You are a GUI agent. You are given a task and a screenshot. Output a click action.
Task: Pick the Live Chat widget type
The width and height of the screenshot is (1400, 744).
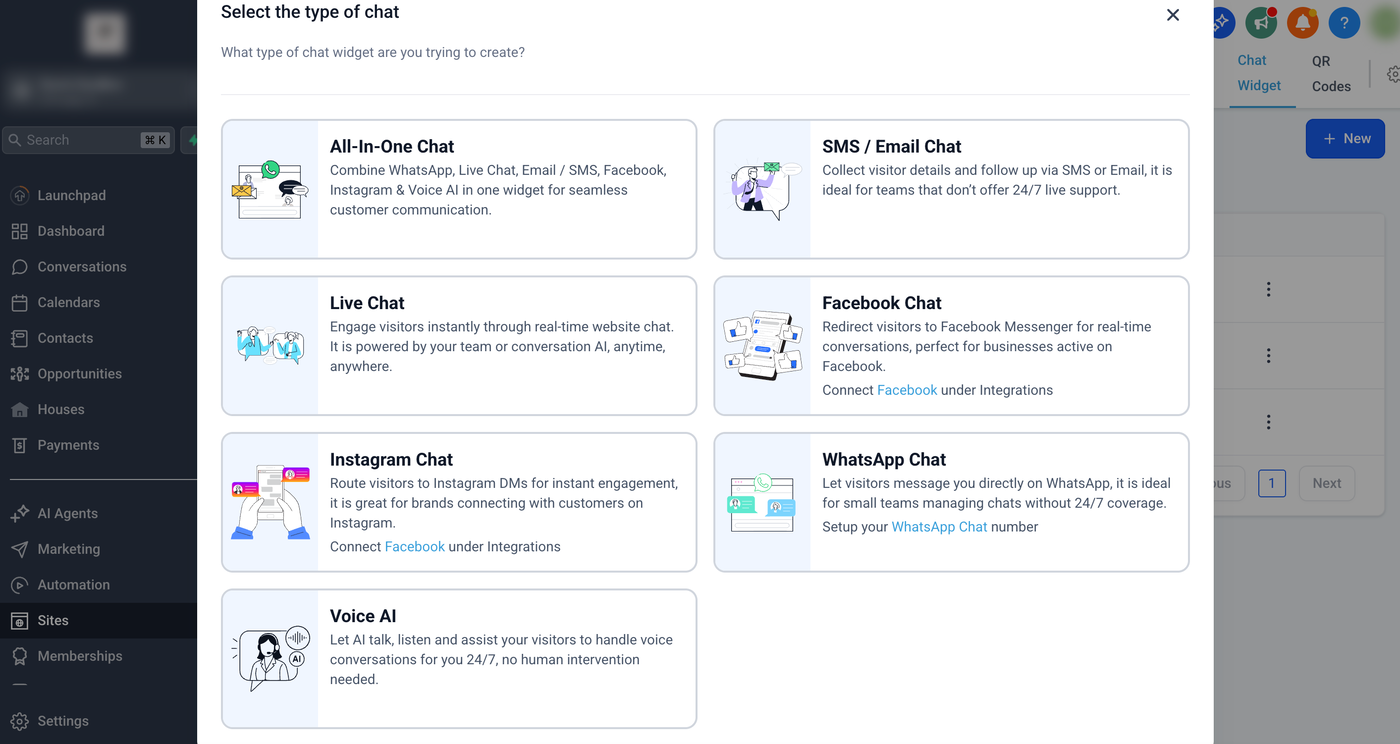coord(459,345)
